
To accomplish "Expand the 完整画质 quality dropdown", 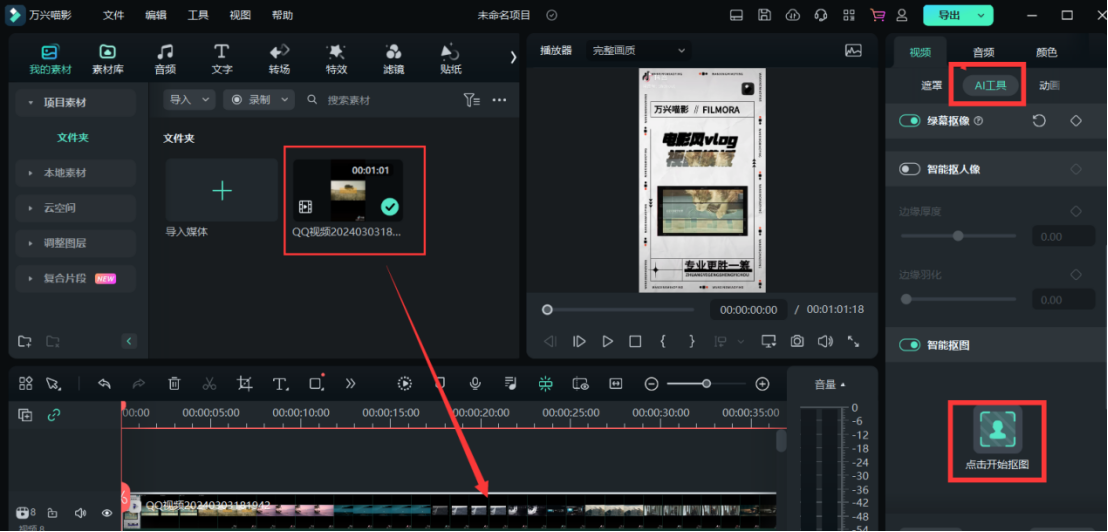I will [639, 50].
